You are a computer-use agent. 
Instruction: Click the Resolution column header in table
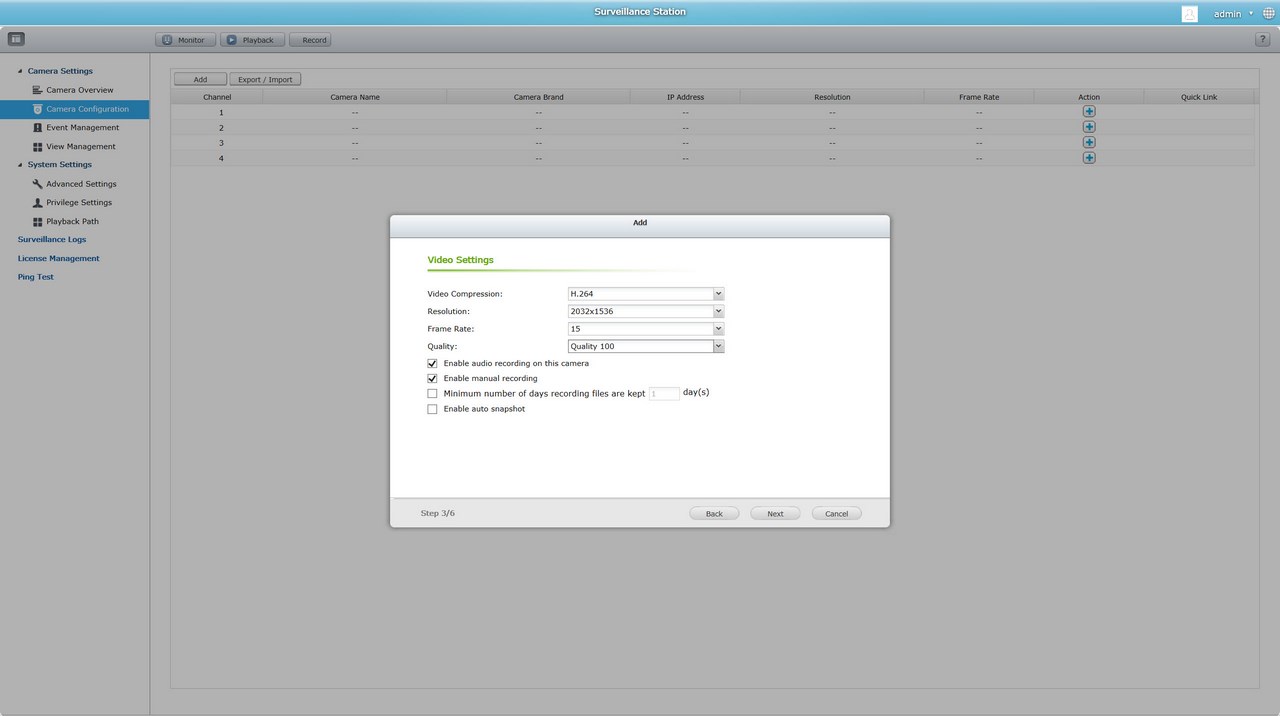click(x=832, y=97)
